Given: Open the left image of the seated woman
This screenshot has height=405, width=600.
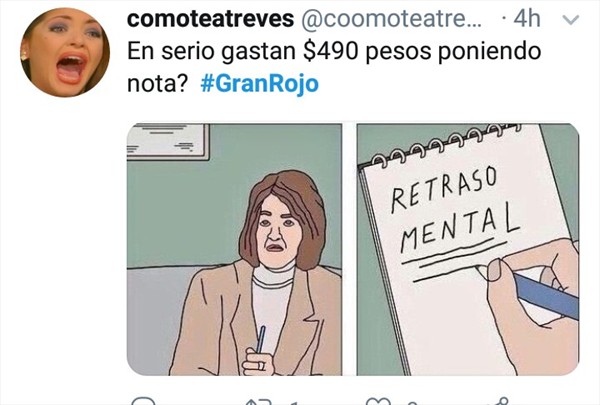Looking at the screenshot, I should [x=234, y=250].
